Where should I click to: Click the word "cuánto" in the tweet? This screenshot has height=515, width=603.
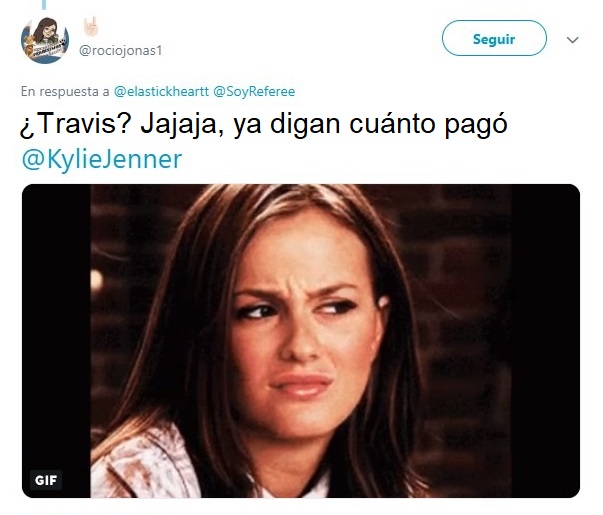(392, 123)
